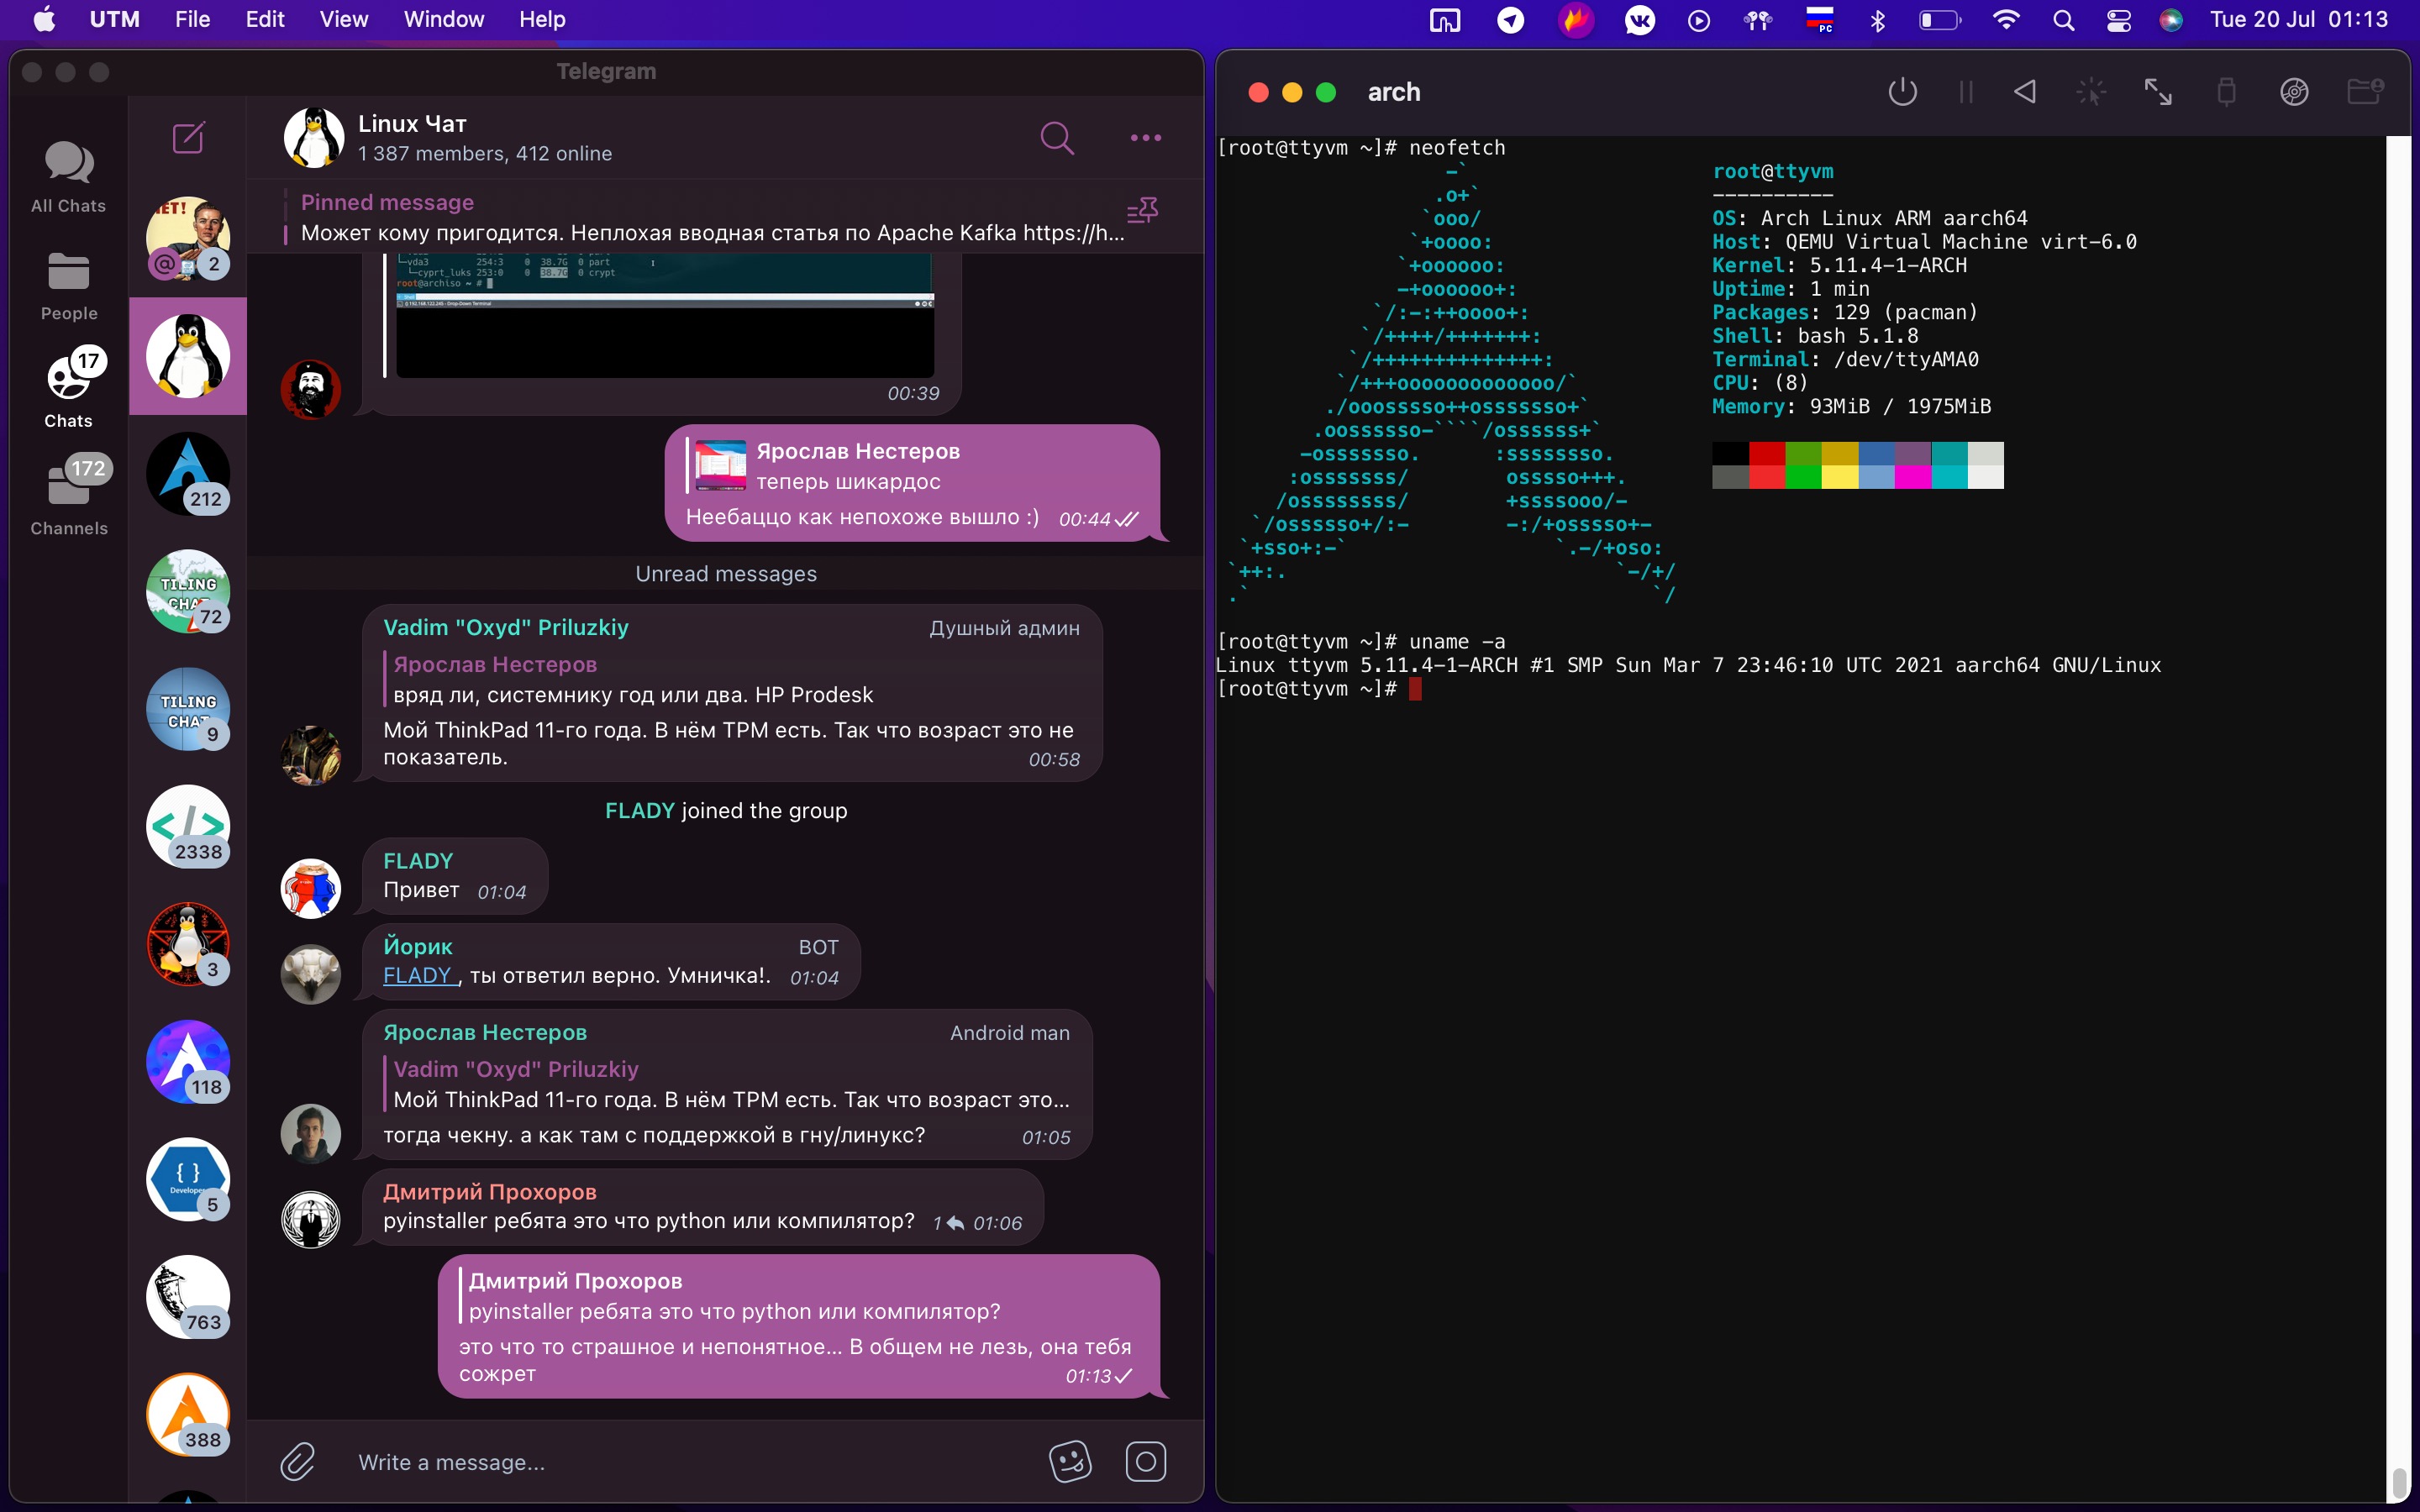The width and height of the screenshot is (2420, 1512).
Task: Click the pinned messages list icon
Action: click(1141, 211)
